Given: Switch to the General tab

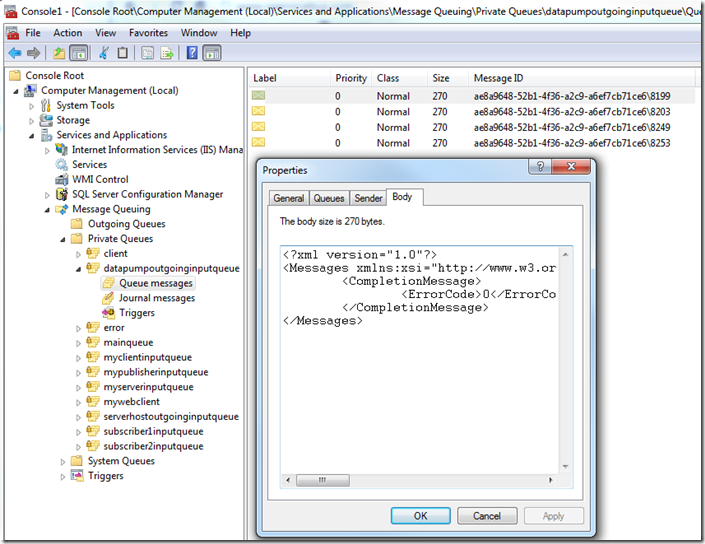Looking at the screenshot, I should pyautogui.click(x=288, y=198).
